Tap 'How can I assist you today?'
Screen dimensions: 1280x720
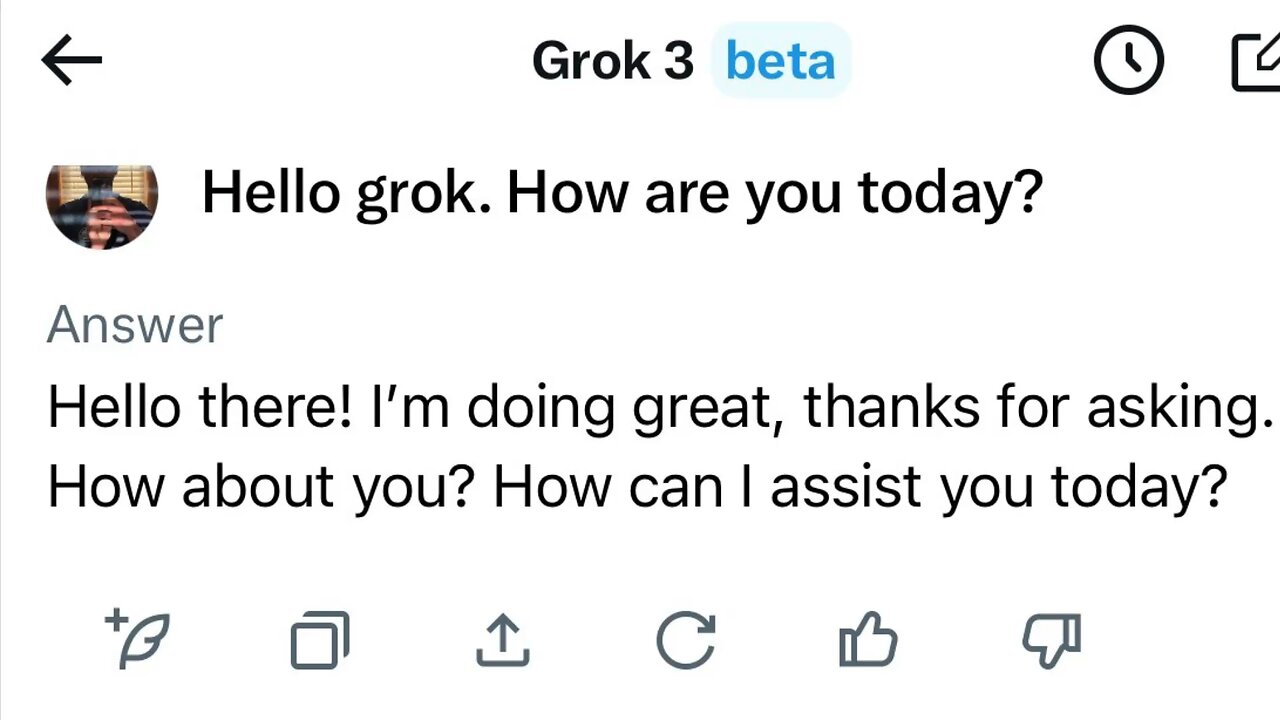(x=860, y=487)
